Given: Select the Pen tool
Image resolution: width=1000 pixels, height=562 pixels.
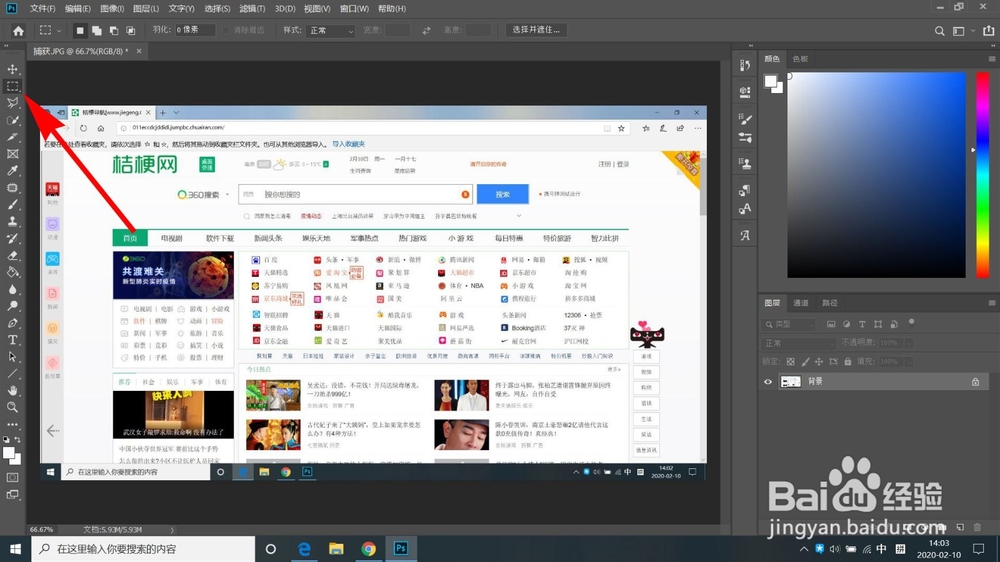Looking at the screenshot, I should [x=12, y=323].
